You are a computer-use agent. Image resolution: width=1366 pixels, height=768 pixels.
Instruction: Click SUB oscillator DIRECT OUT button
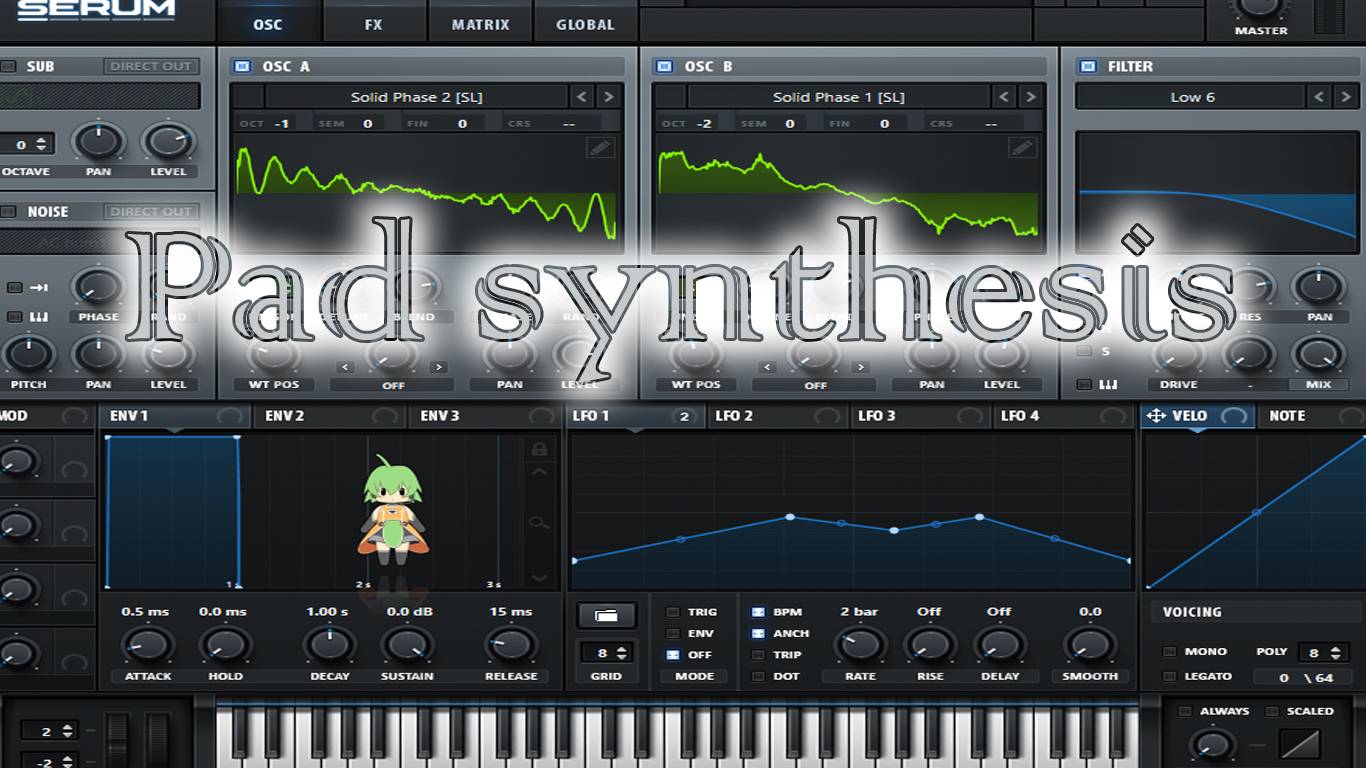[x=150, y=66]
